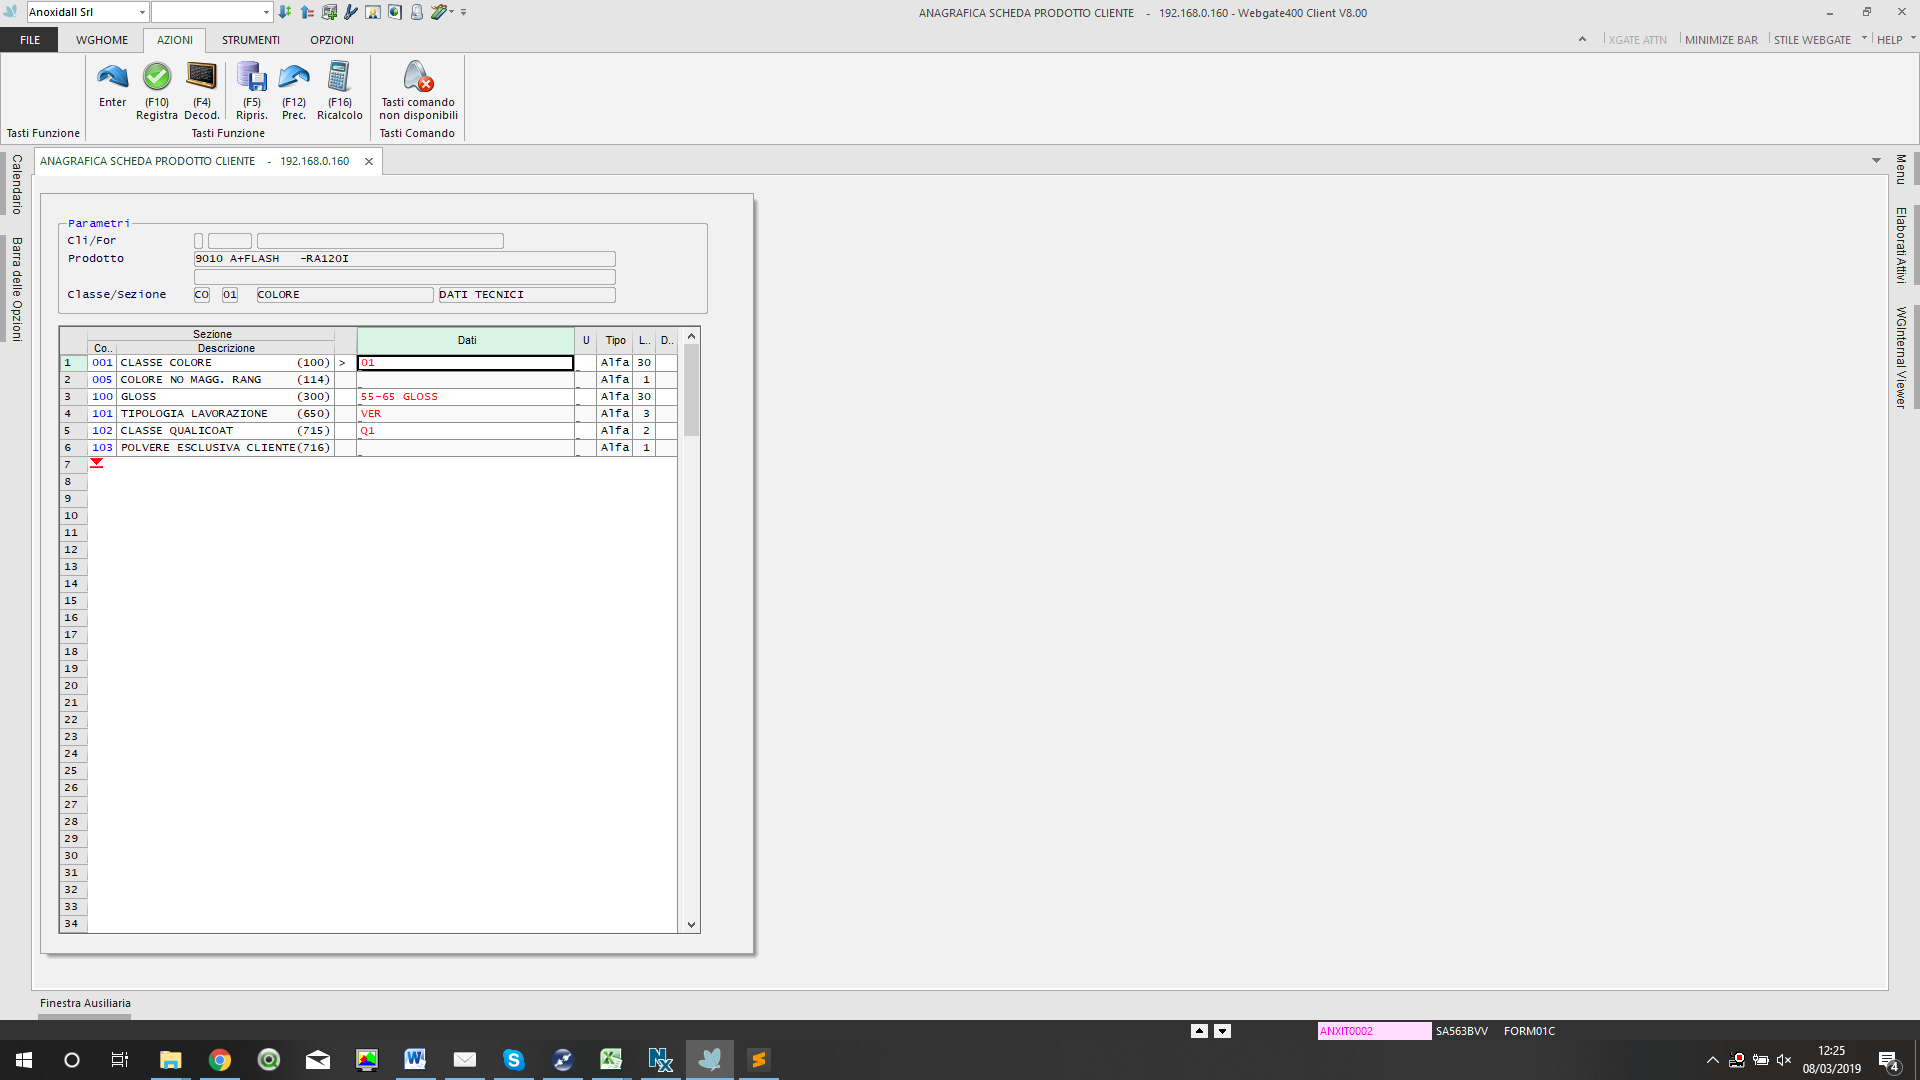Expand the Anoxidall Srl company dropdown

point(142,12)
